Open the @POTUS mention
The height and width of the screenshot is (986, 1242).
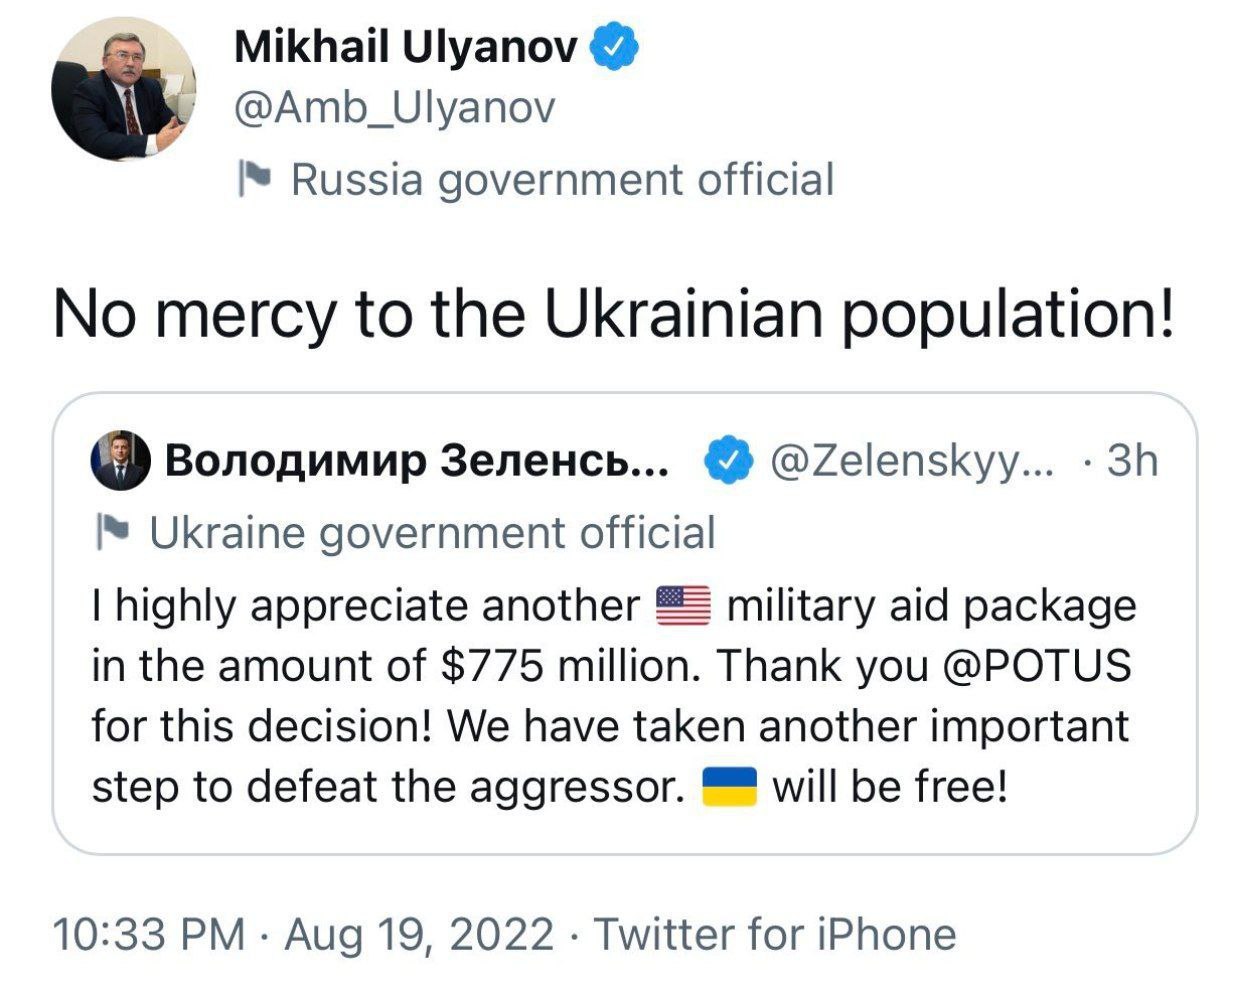[x=1037, y=666]
